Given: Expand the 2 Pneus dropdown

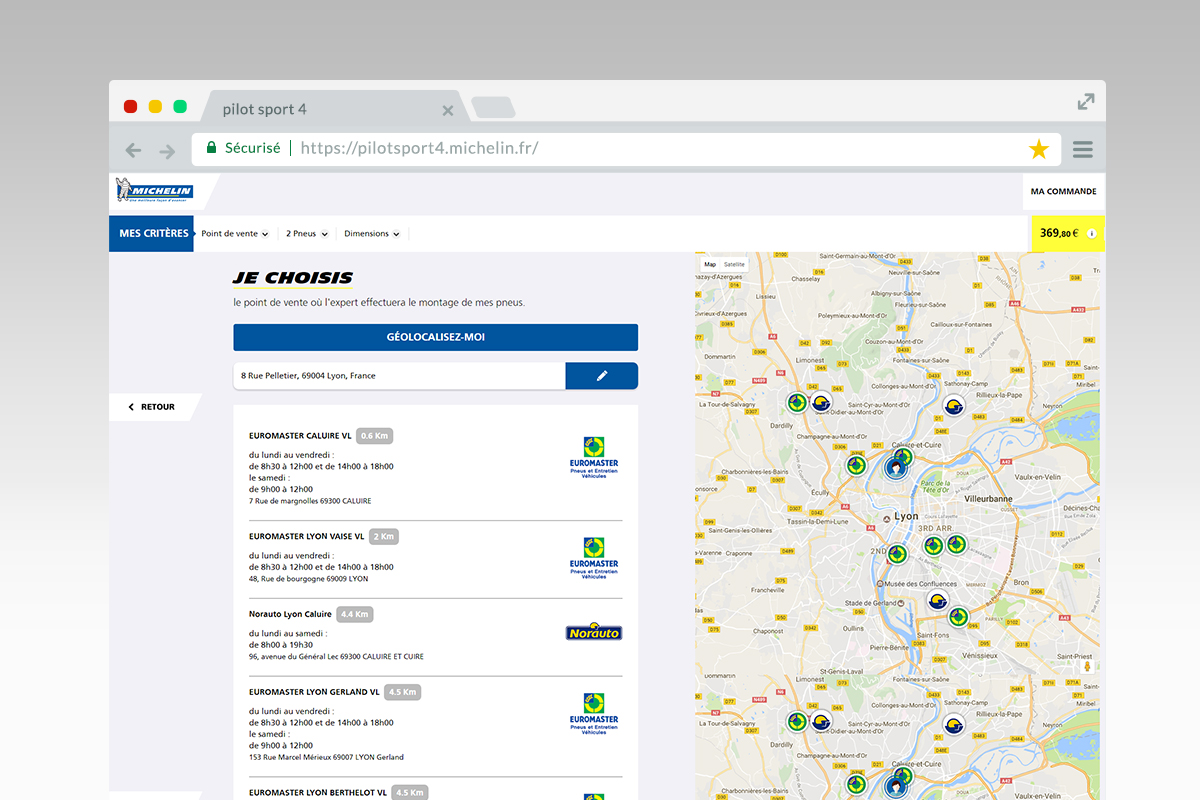Looking at the screenshot, I should [306, 234].
